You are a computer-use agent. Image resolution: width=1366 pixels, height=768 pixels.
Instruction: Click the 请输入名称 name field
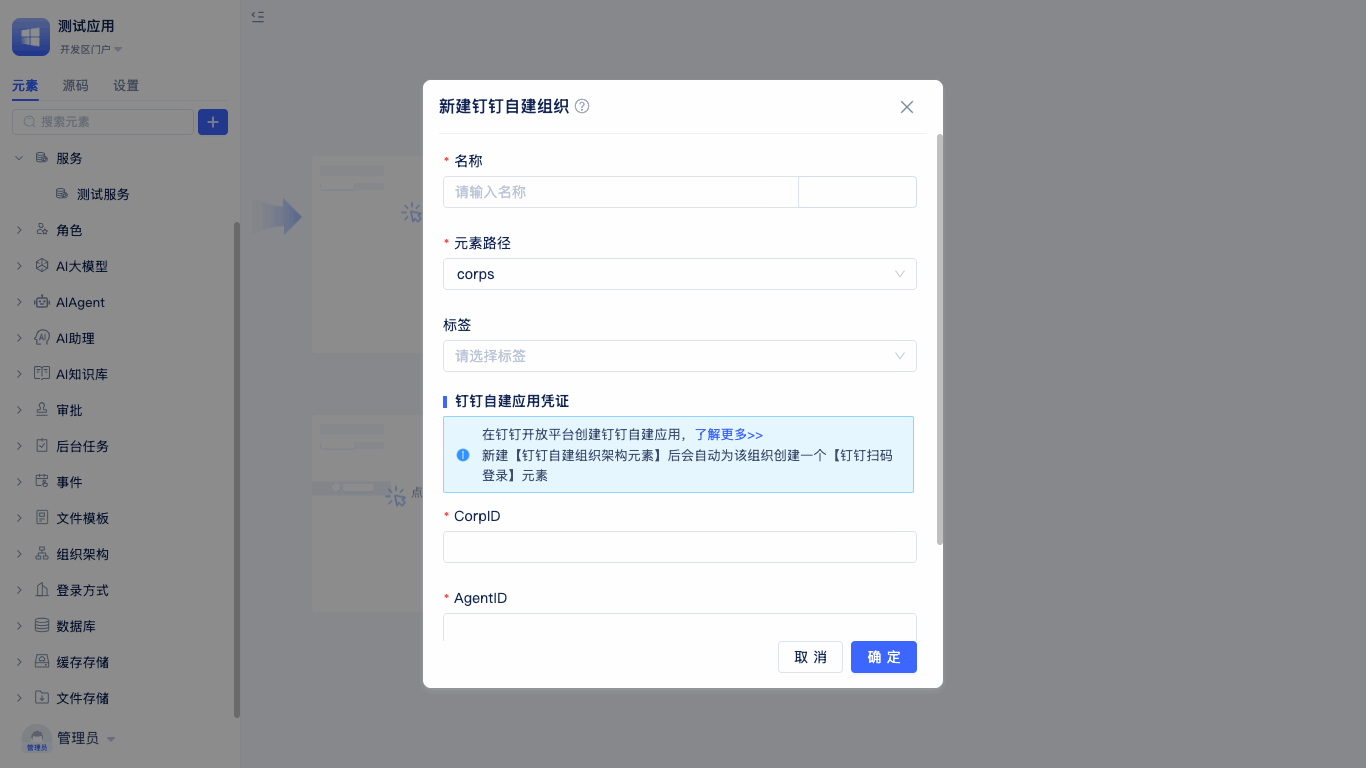click(x=621, y=192)
